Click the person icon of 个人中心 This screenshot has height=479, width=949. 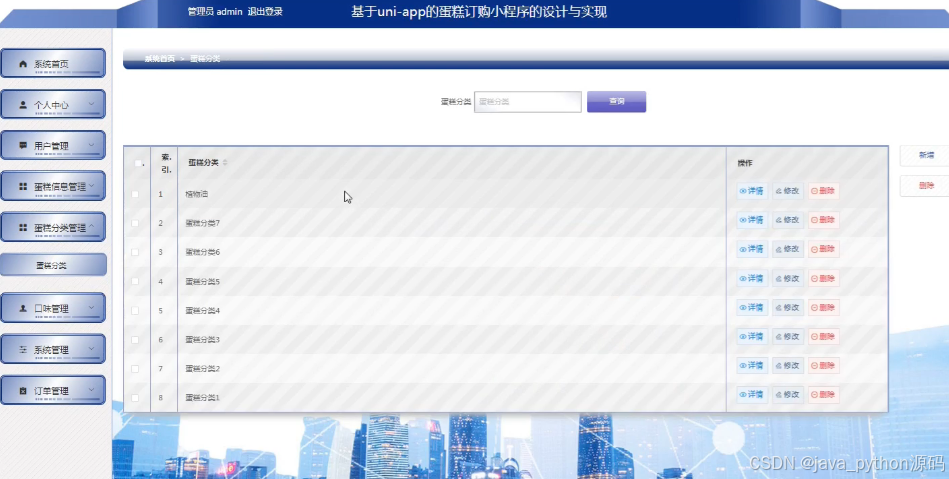coord(23,105)
